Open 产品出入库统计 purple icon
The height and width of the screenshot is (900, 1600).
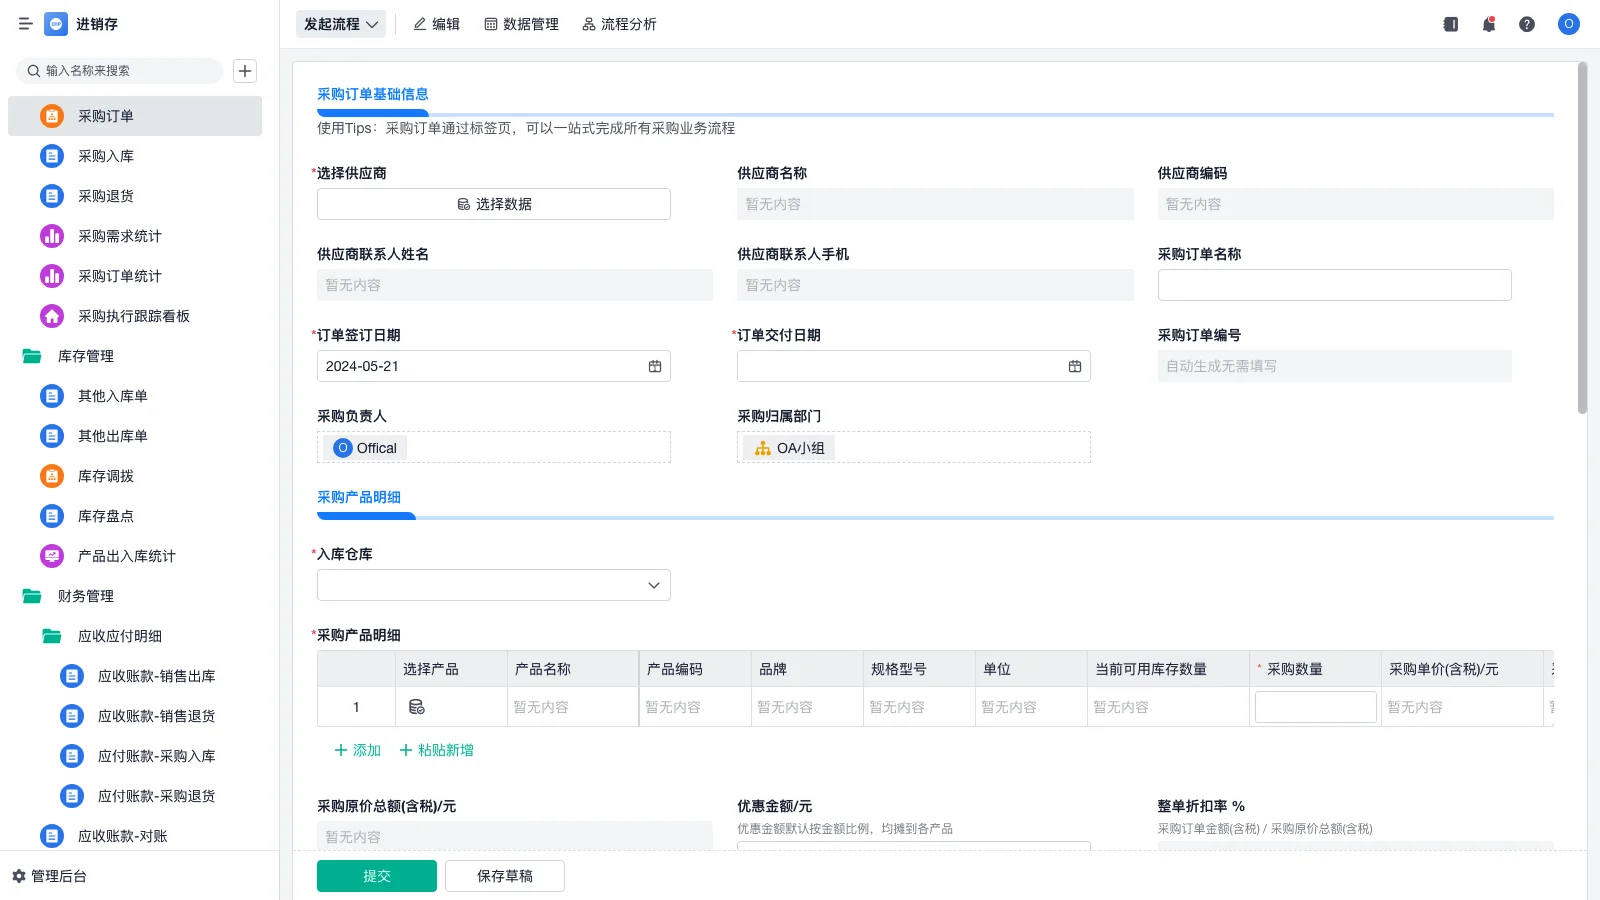pos(52,556)
